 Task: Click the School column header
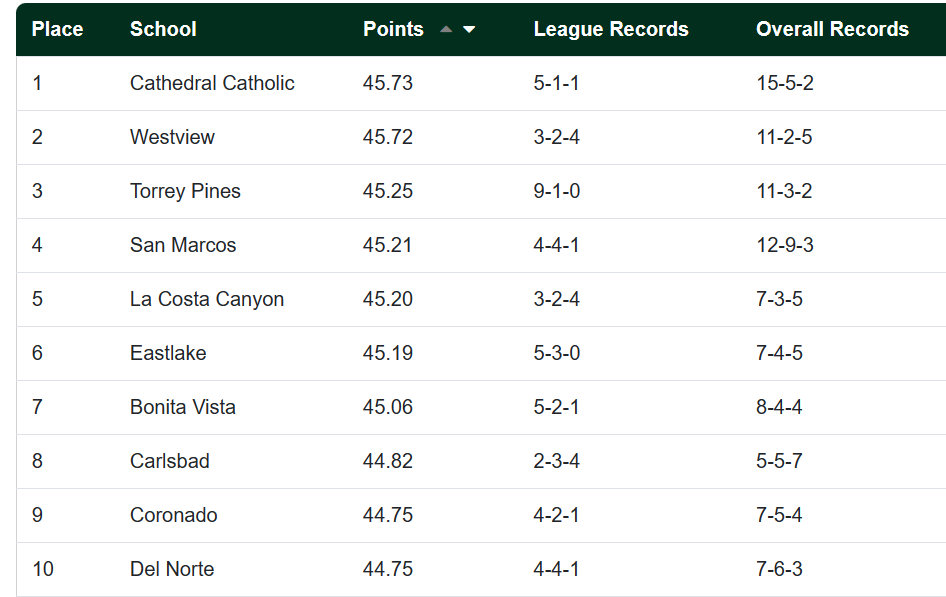click(x=163, y=29)
